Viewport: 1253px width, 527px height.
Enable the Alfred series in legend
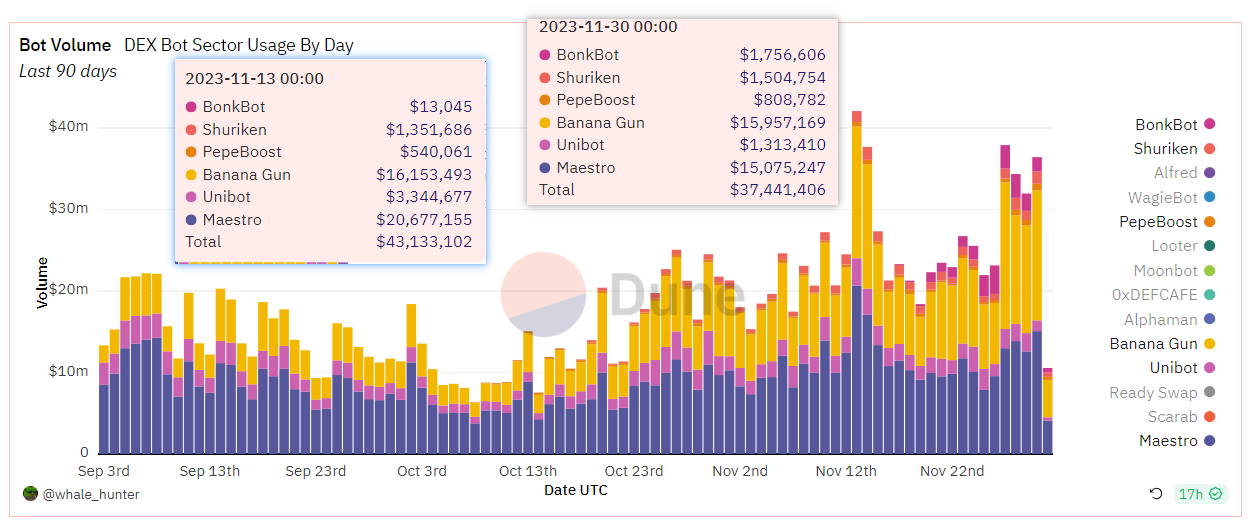pyautogui.click(x=1175, y=173)
